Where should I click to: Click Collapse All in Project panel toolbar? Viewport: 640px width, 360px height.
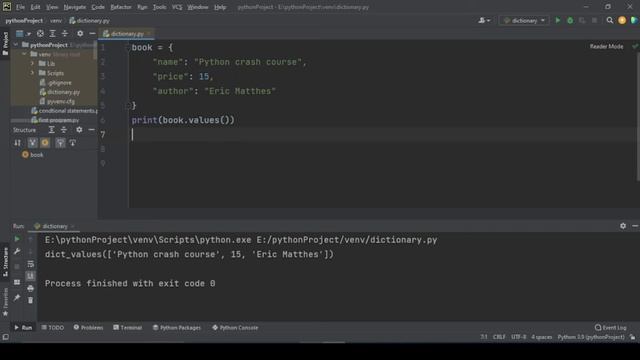pyautogui.click(x=64, y=33)
